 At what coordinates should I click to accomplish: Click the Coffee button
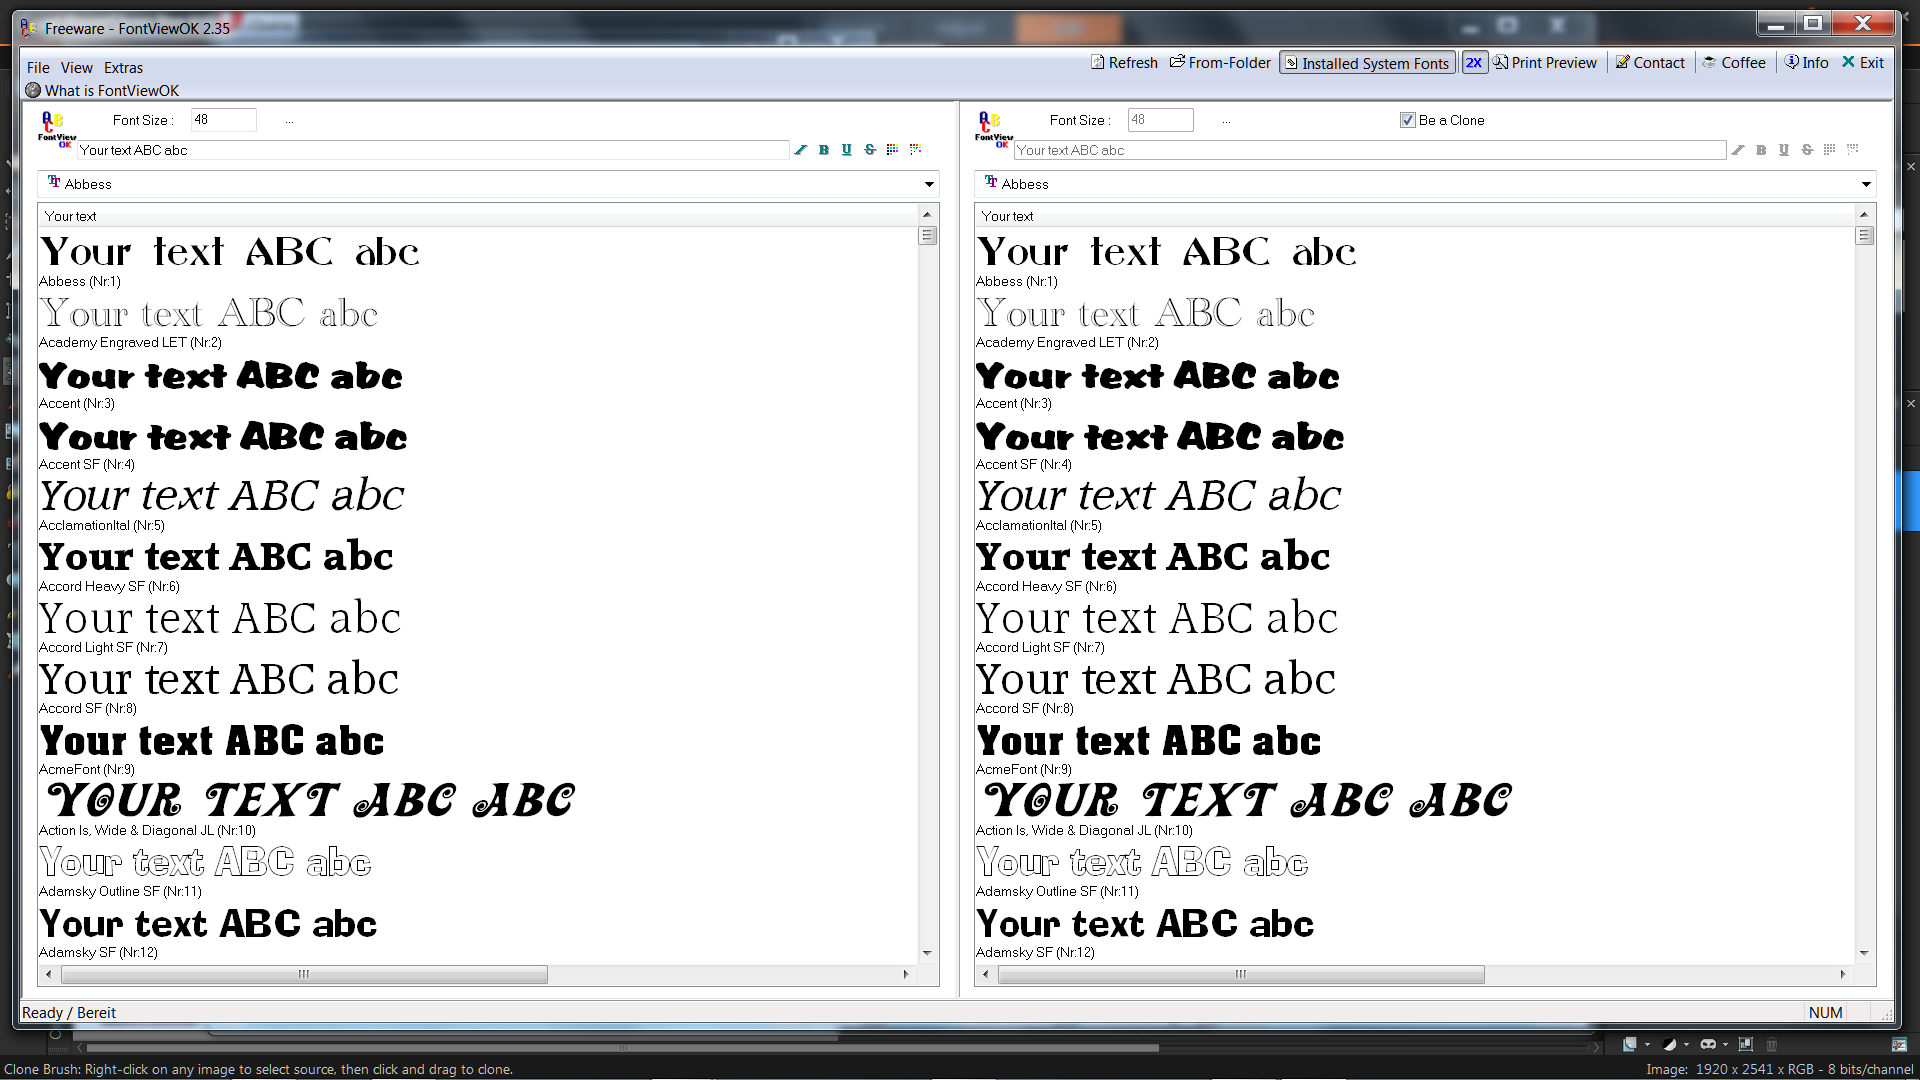pyautogui.click(x=1734, y=63)
